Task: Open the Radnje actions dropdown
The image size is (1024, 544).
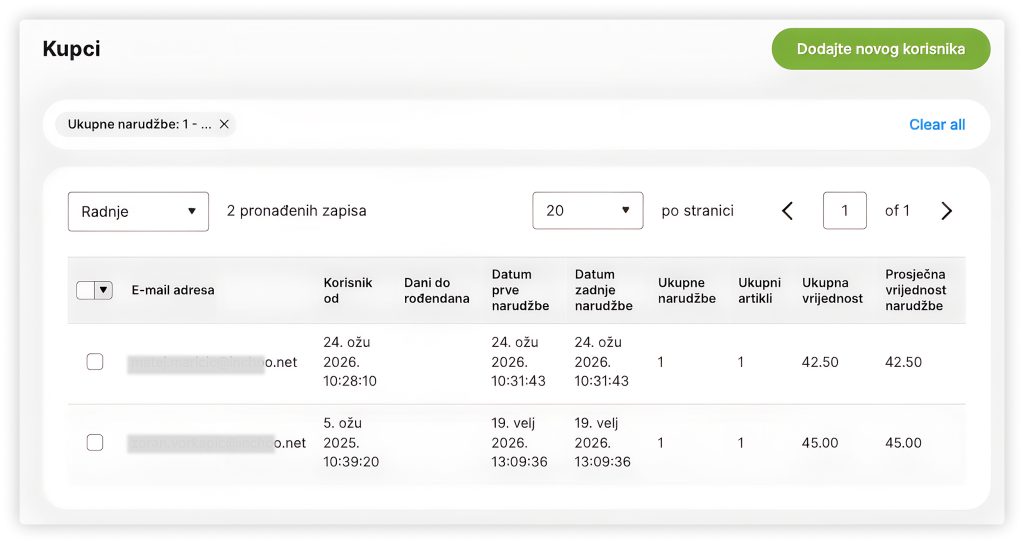Action: click(138, 211)
